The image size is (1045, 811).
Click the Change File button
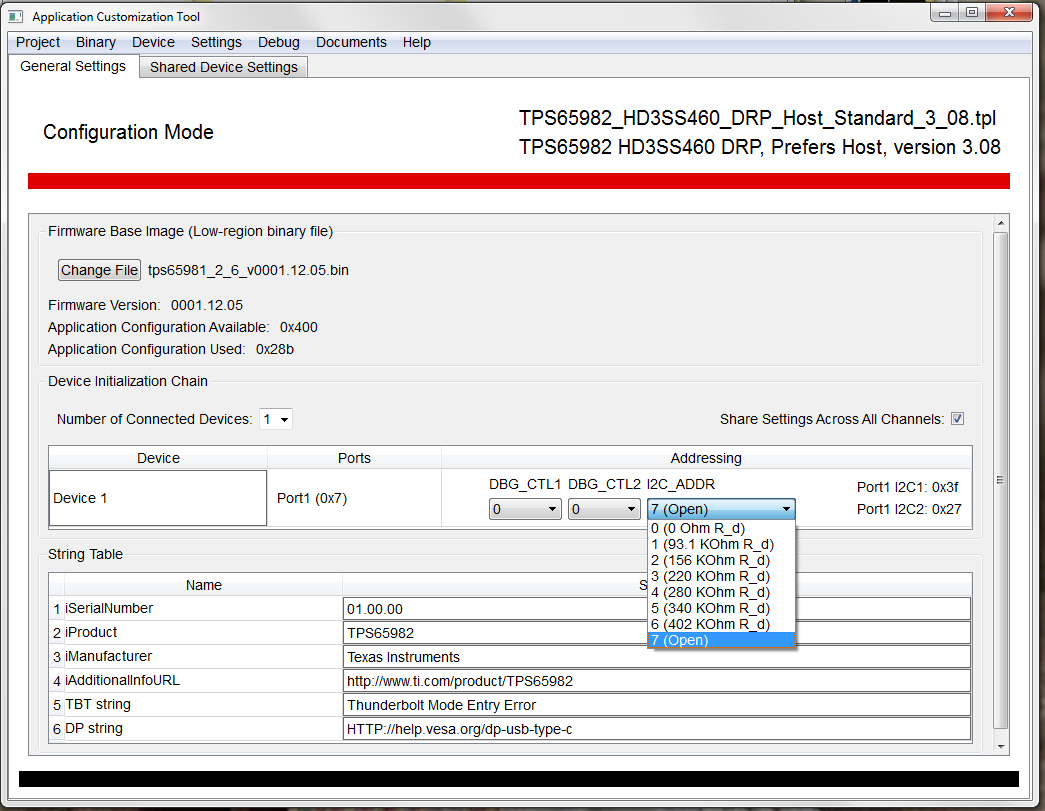point(99,270)
